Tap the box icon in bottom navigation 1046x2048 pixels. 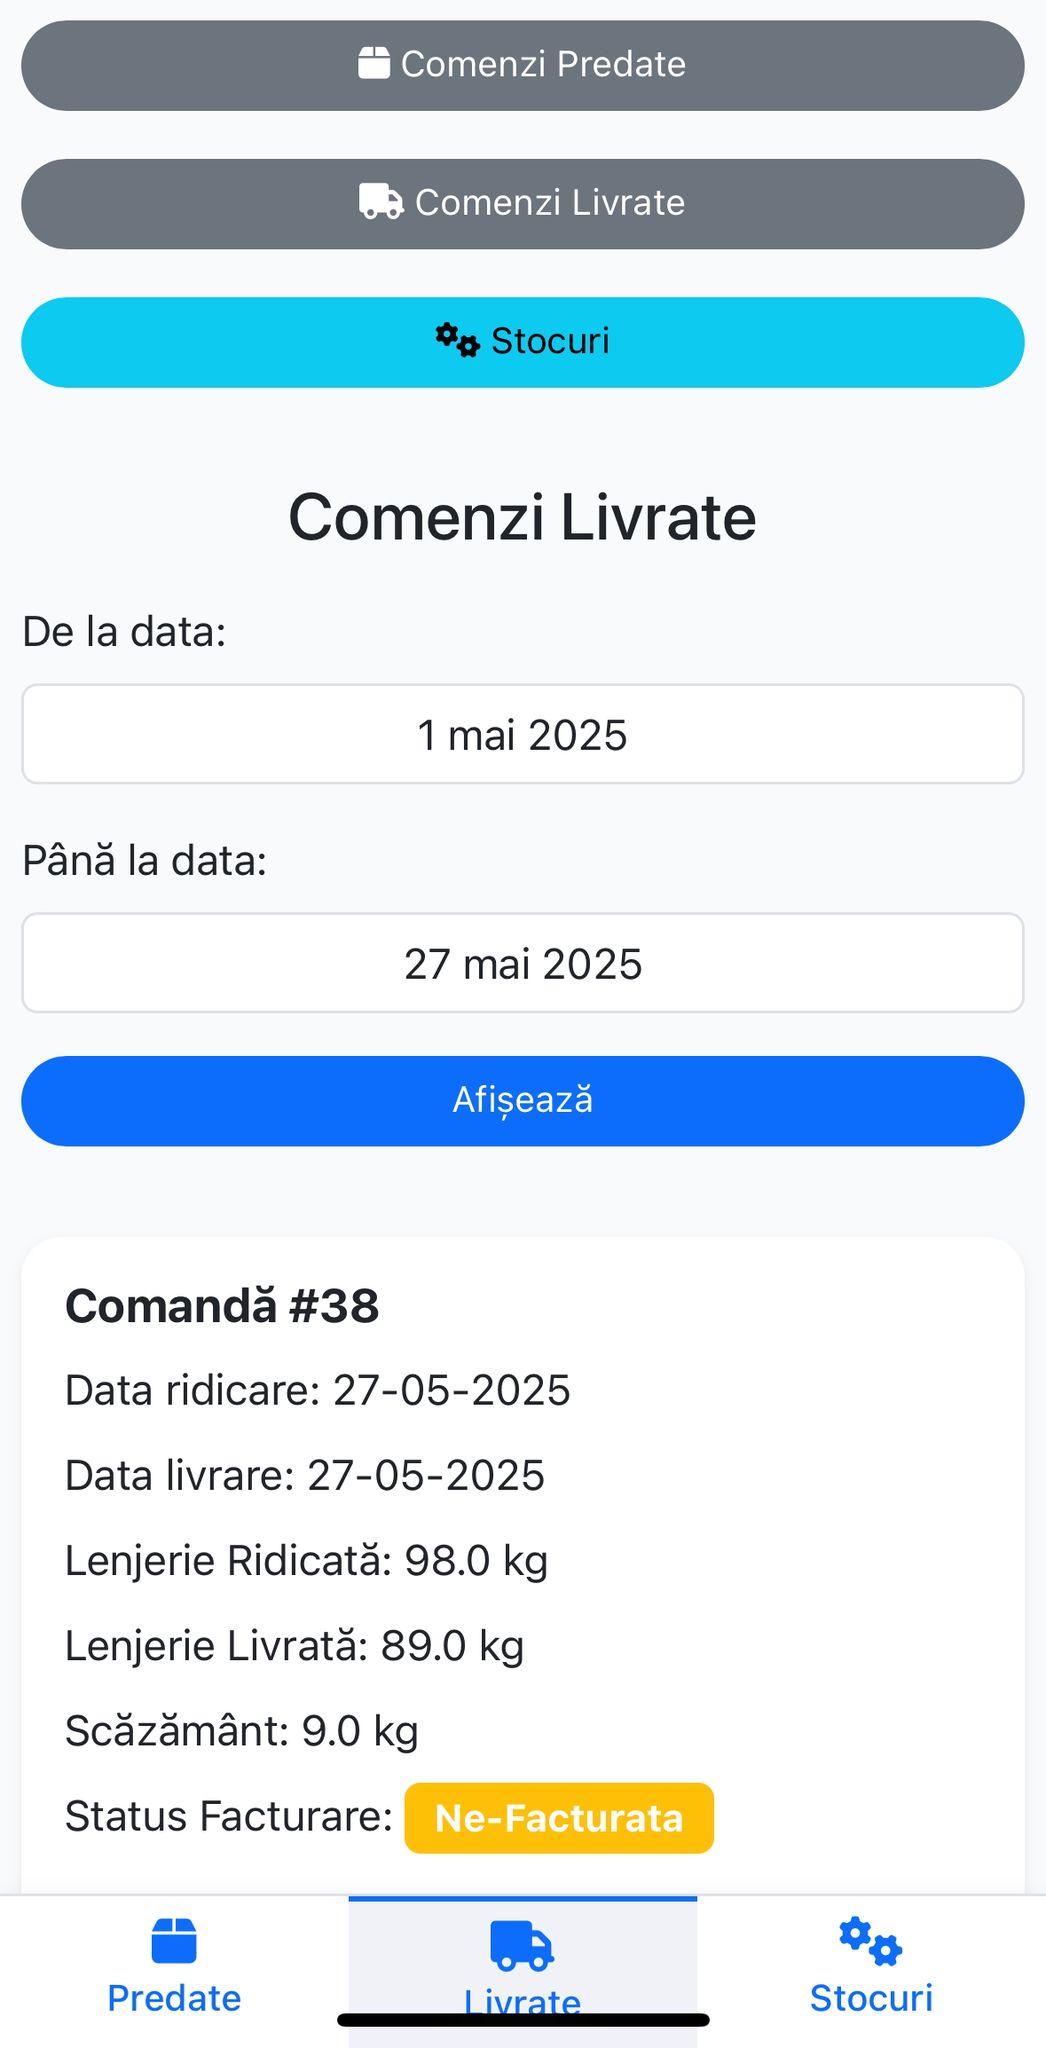[x=174, y=1941]
